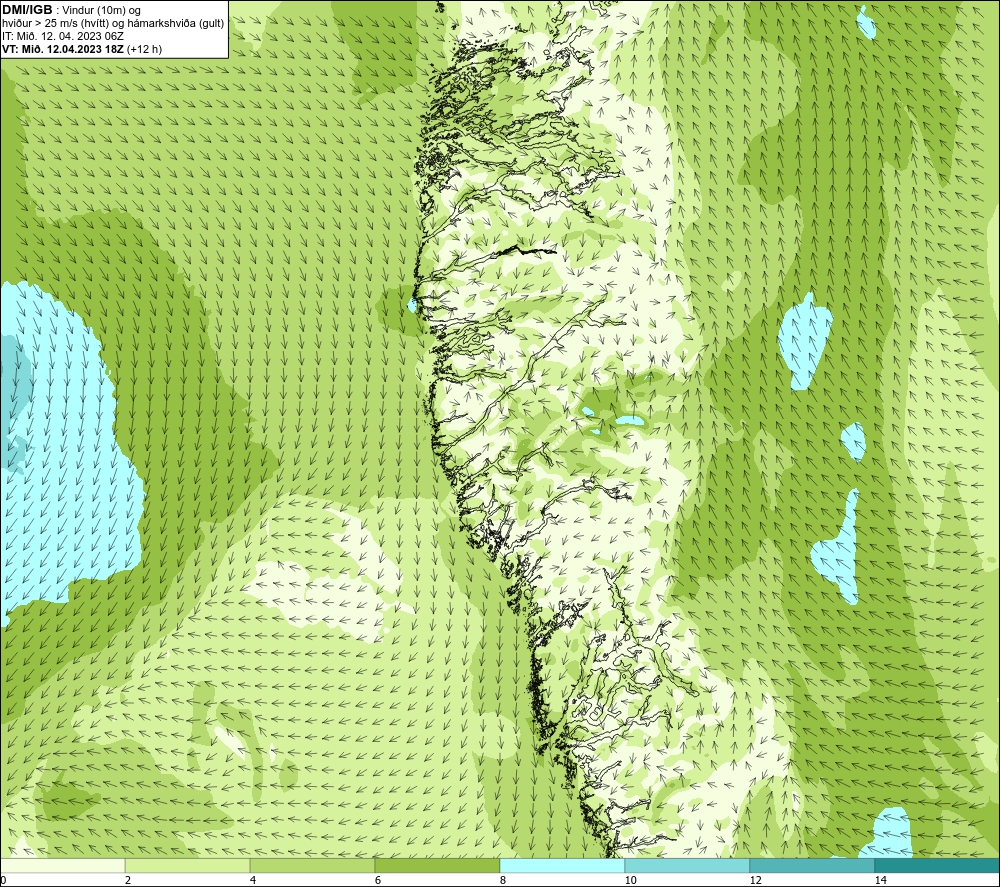Click the "12" legend scale label
1000x887 pixels.
tap(755, 880)
